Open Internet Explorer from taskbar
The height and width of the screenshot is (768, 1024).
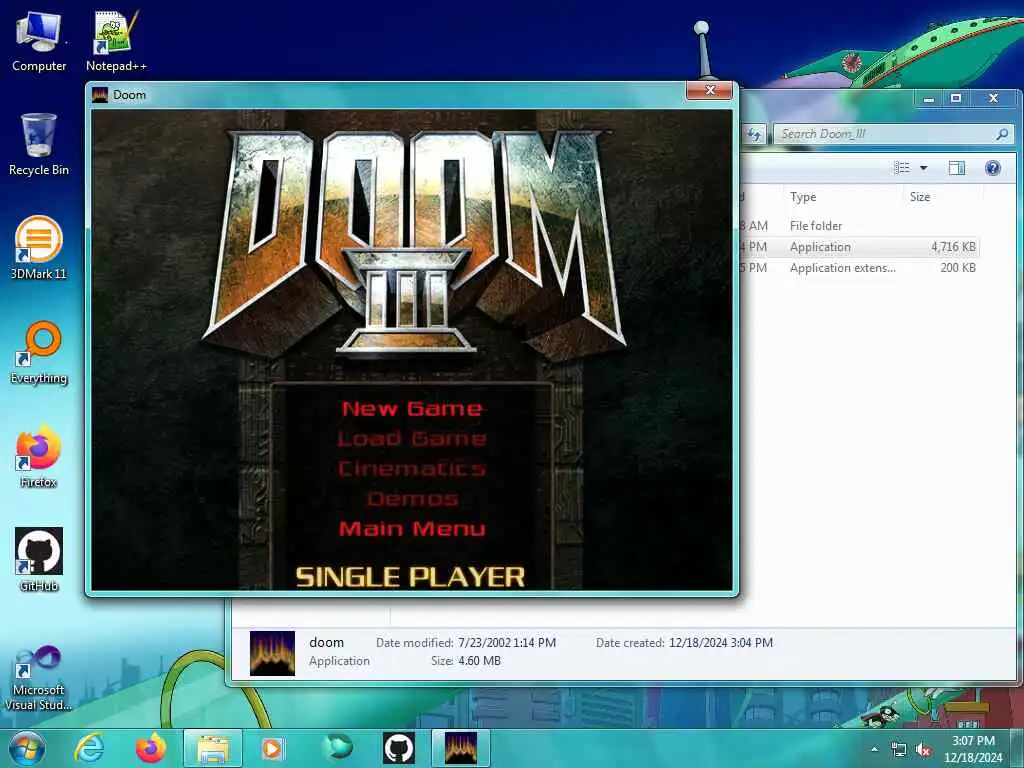[89, 748]
